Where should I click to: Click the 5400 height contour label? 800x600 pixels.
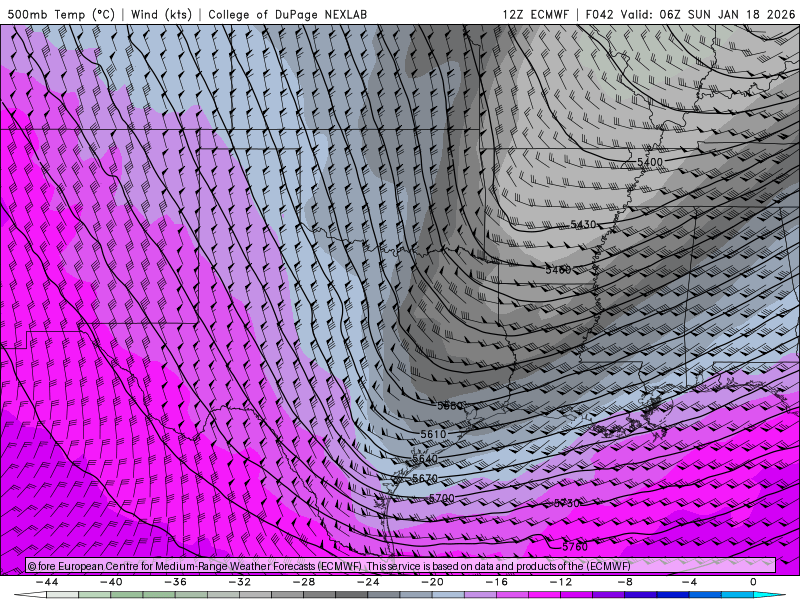tap(649, 162)
